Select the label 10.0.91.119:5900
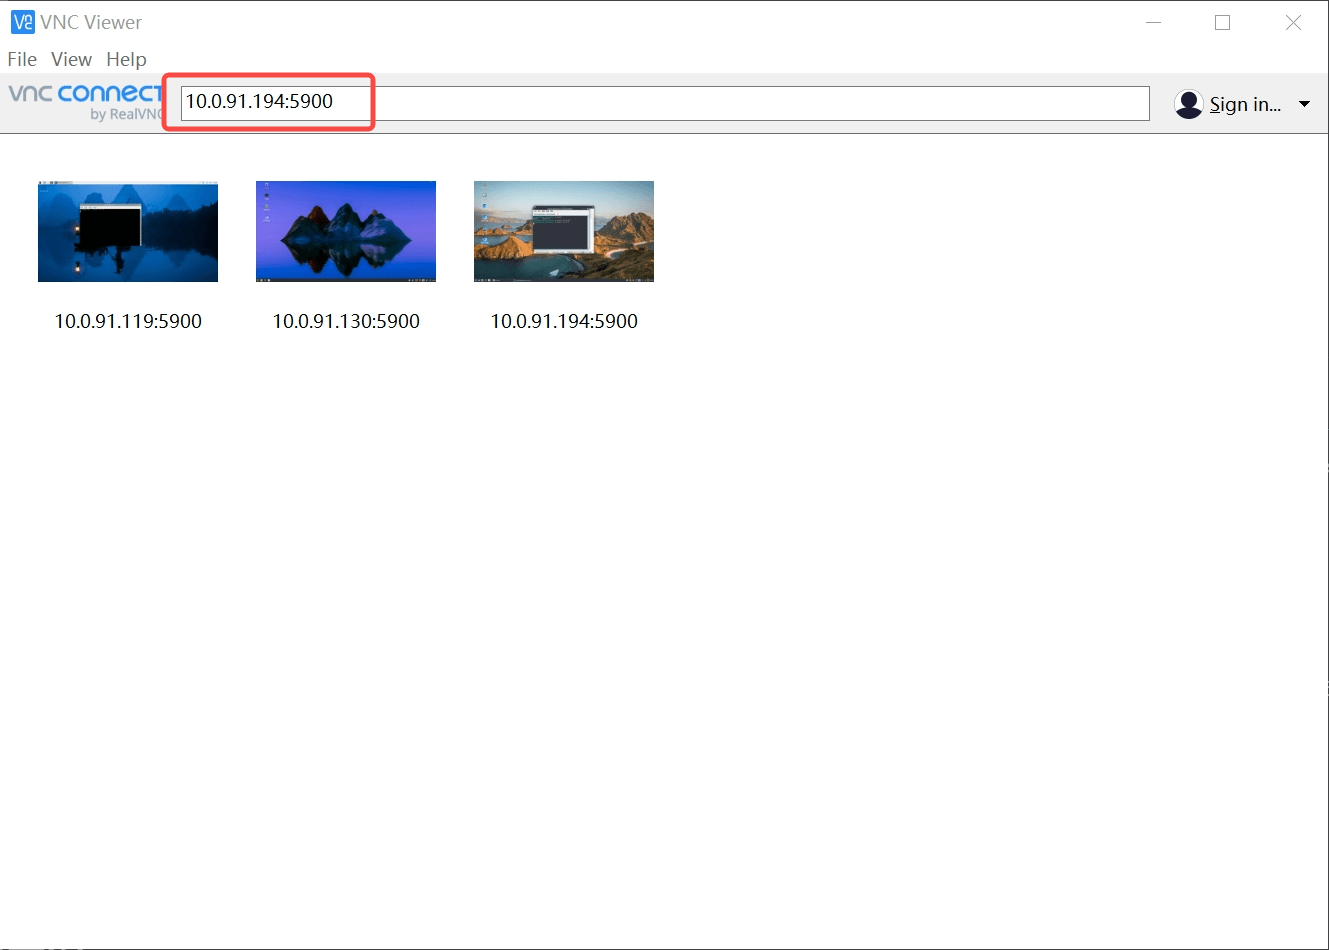The height and width of the screenshot is (950, 1329). click(x=127, y=321)
